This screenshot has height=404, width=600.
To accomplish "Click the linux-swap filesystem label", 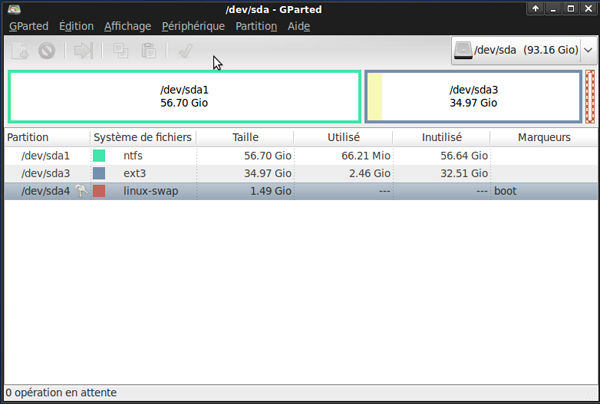I will [x=151, y=191].
